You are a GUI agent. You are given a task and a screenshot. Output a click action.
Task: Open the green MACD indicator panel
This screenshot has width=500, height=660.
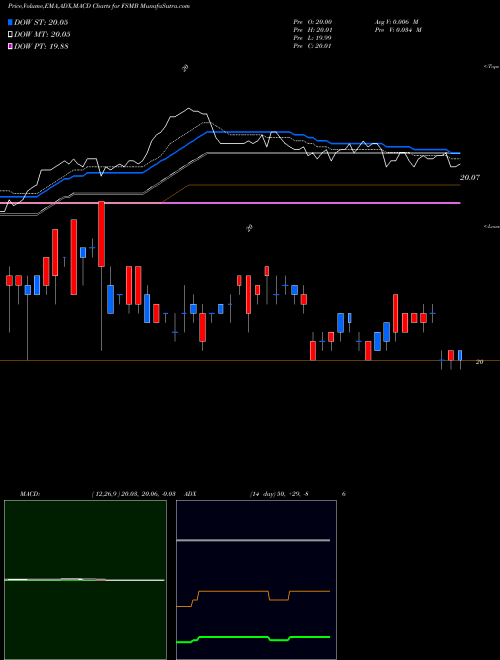[x=85, y=580]
